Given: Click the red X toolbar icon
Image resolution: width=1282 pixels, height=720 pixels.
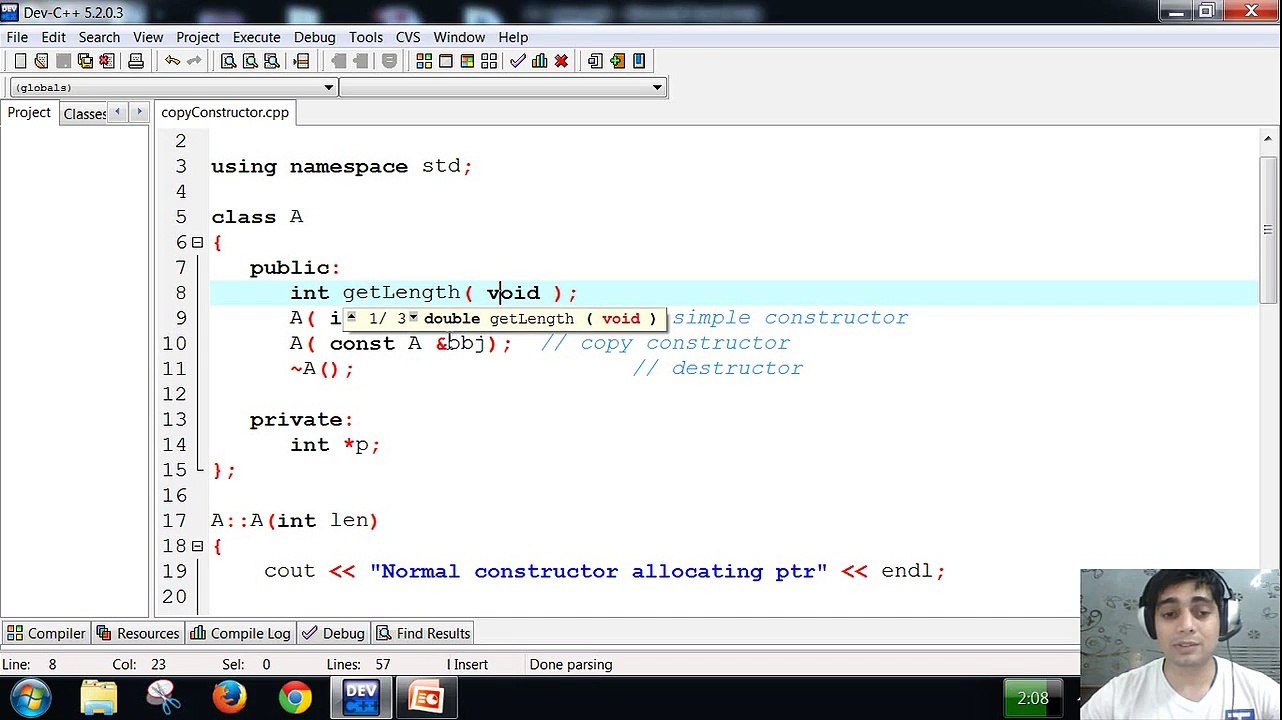Looking at the screenshot, I should point(561,61).
